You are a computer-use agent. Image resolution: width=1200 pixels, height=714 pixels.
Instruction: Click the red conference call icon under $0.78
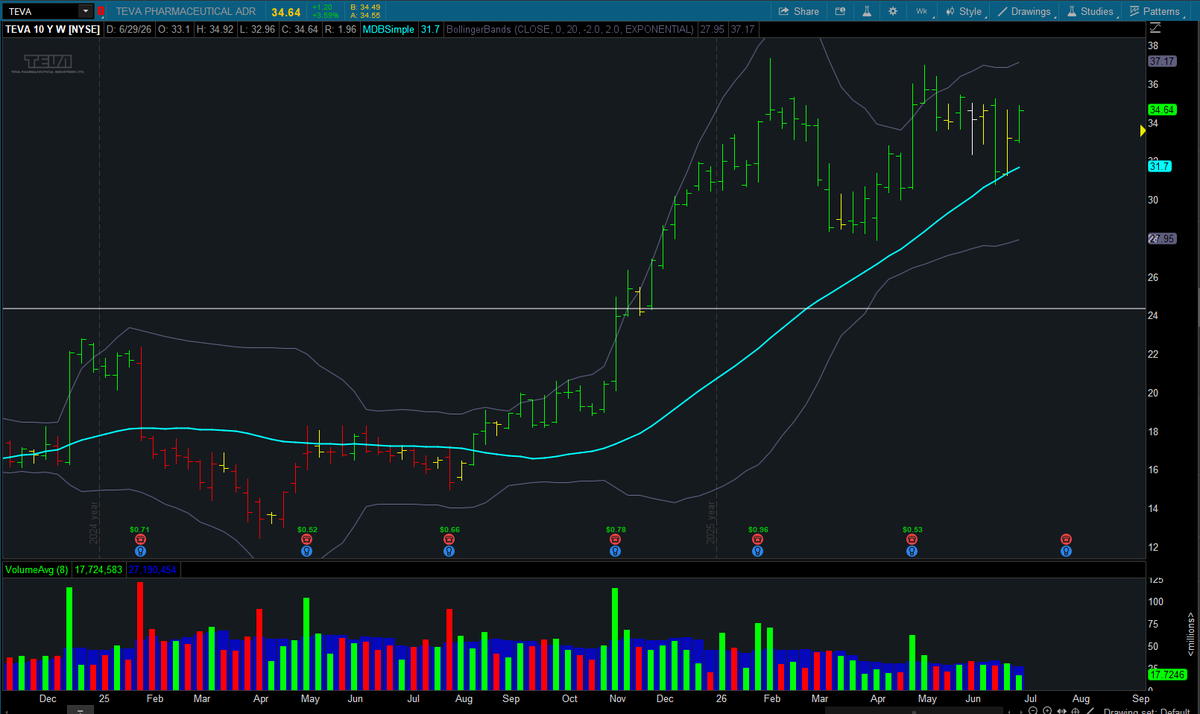point(616,539)
